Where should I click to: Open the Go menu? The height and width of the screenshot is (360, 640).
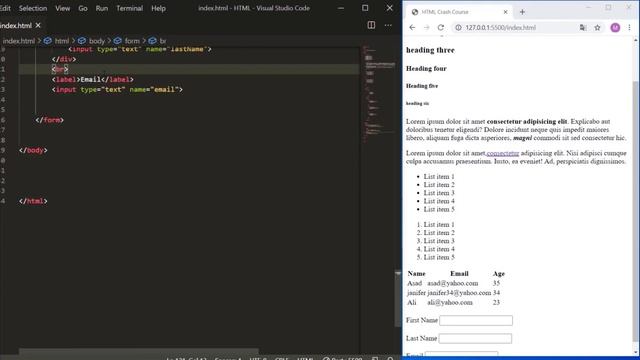82,8
